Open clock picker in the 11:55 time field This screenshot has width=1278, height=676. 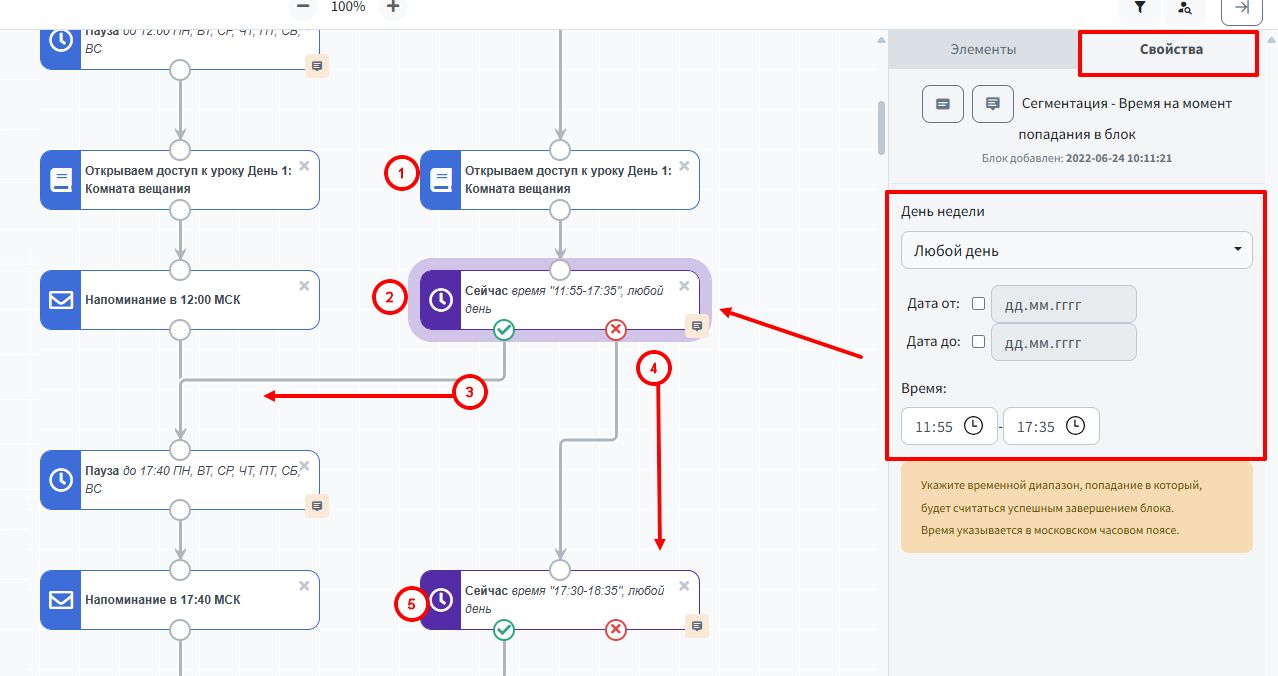pyautogui.click(x=973, y=426)
